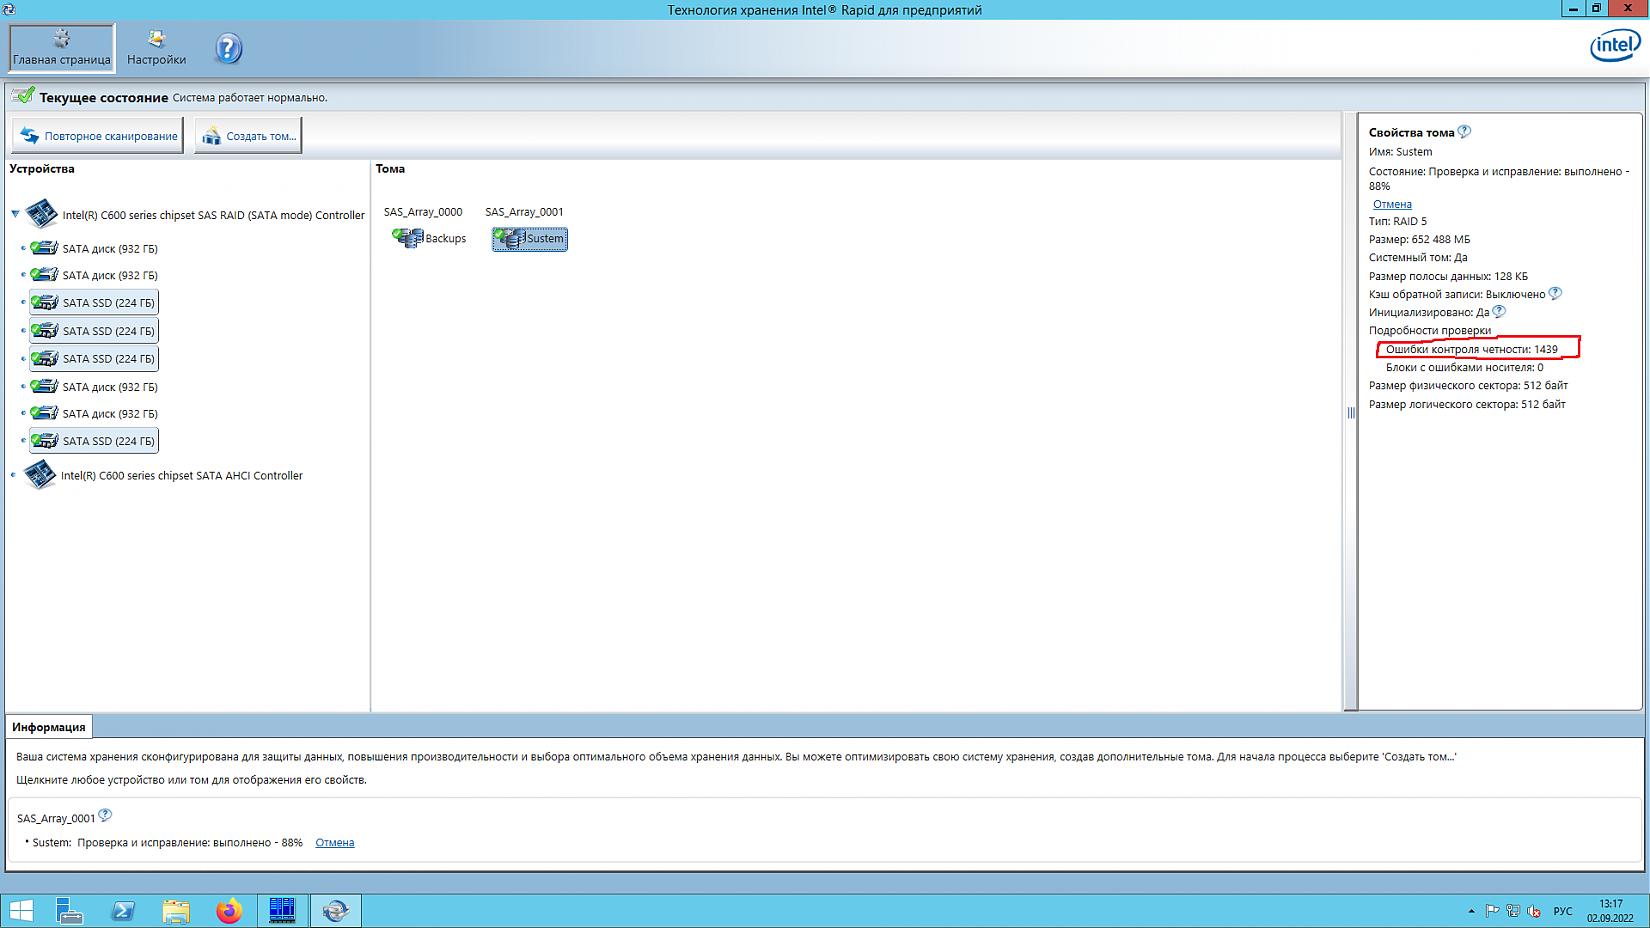The width and height of the screenshot is (1650, 928).
Task: Click Отмена link in the information panel
Action: [x=334, y=843]
